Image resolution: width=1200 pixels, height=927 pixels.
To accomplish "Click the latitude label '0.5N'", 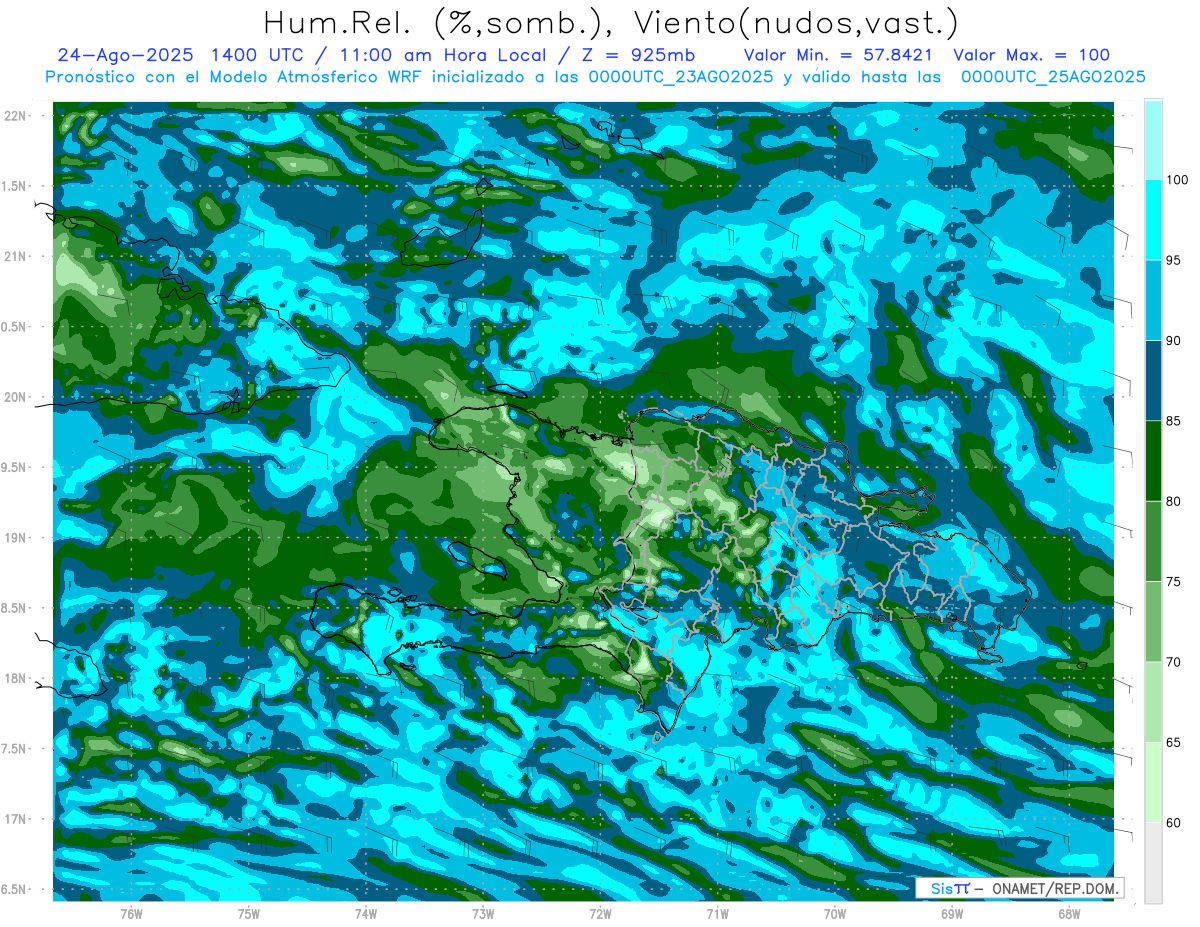I will coord(14,327).
